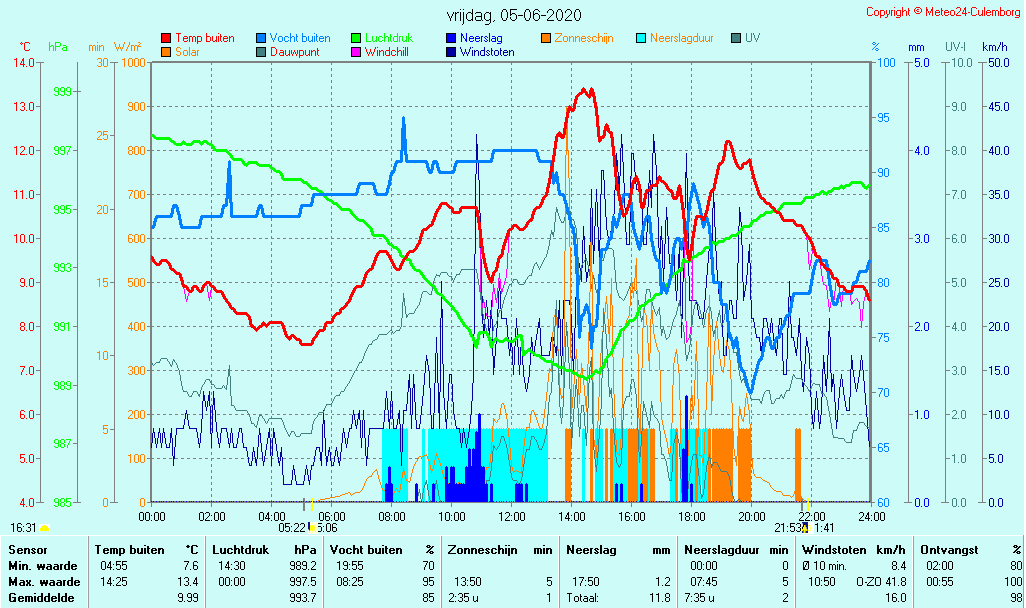
Task: Click the sunrise marker at 05:22
Action: point(311,527)
